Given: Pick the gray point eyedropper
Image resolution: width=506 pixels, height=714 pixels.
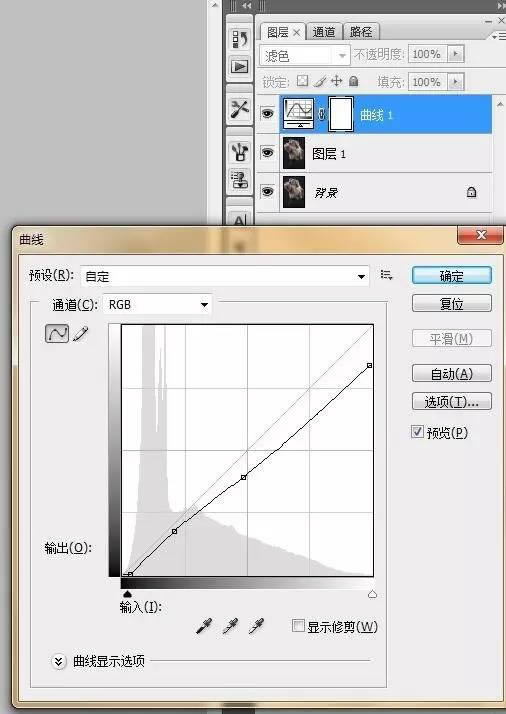Looking at the screenshot, I should [230, 626].
